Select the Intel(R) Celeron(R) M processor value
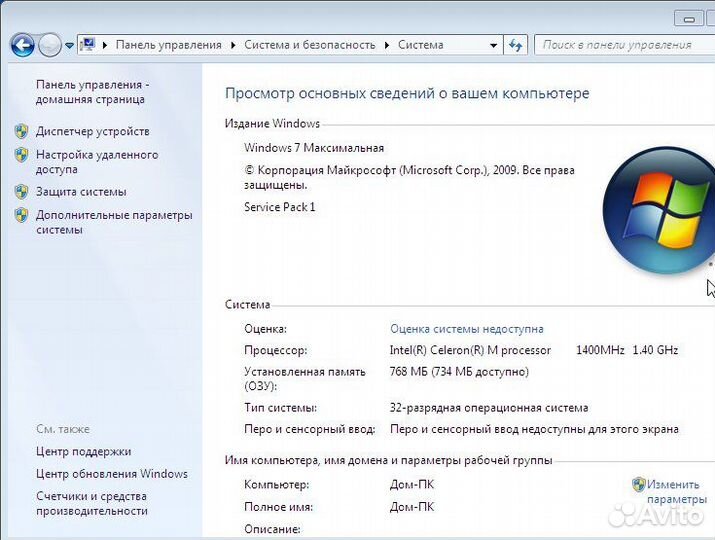This screenshot has height=540, width=715. [470, 350]
